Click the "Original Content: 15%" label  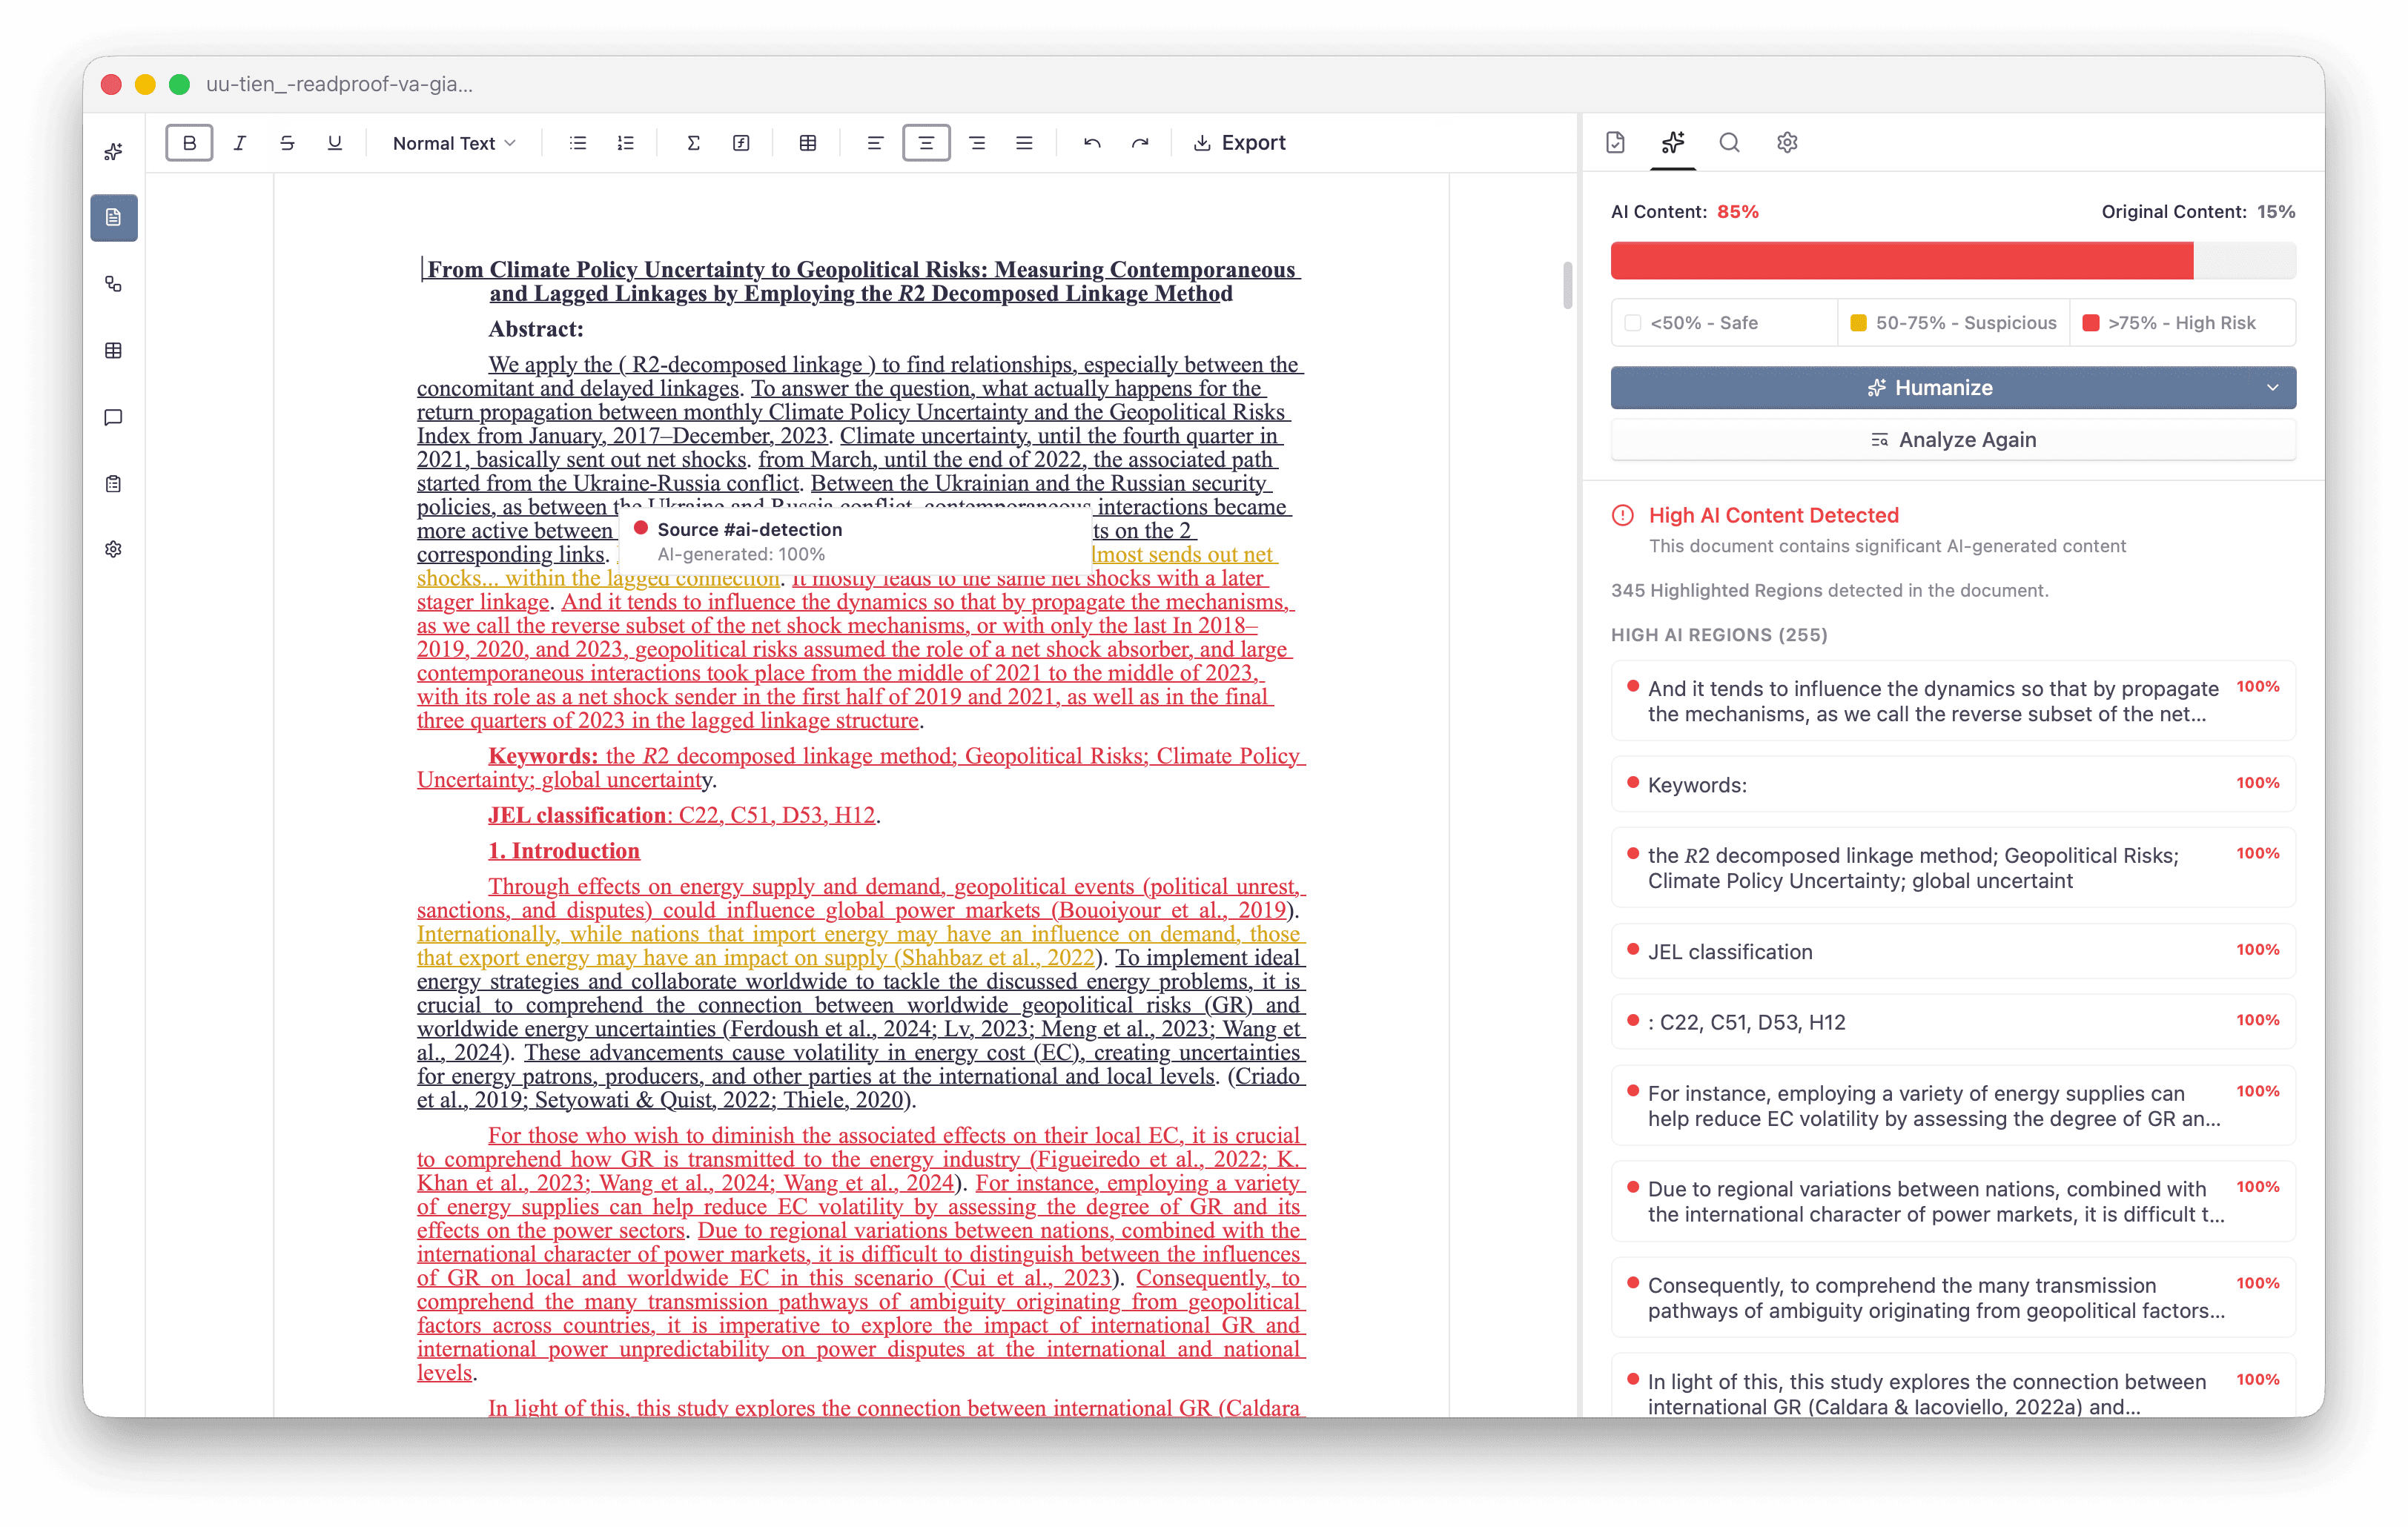click(2198, 212)
